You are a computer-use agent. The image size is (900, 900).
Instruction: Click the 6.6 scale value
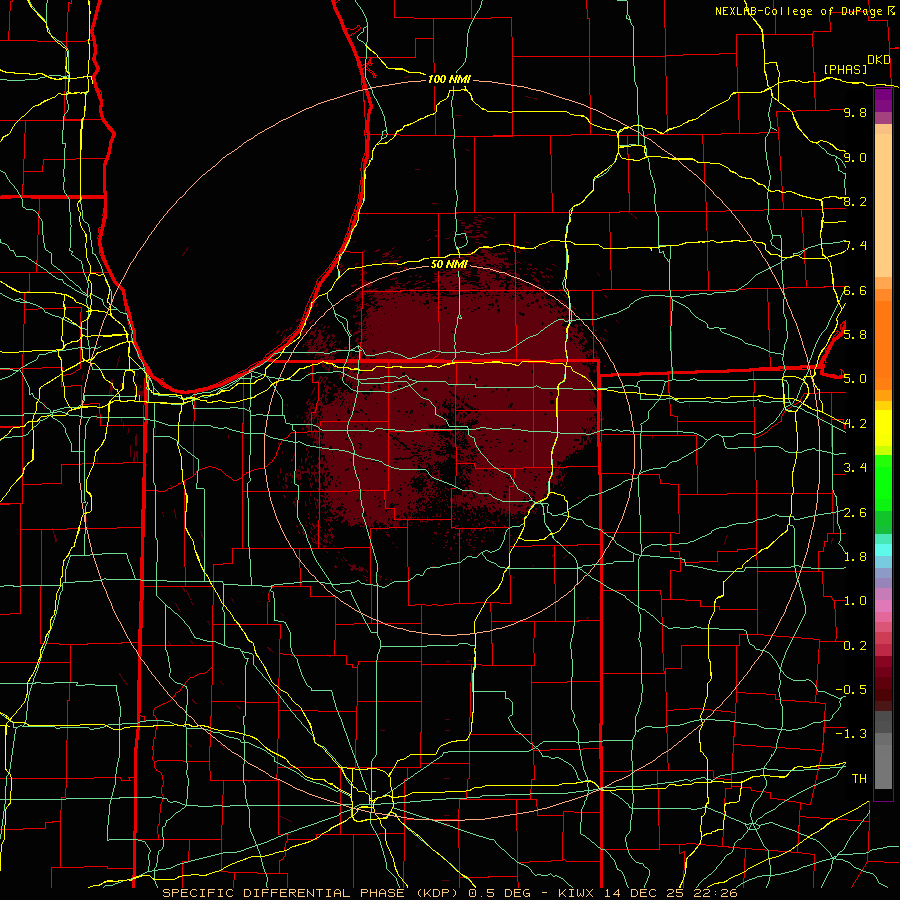(855, 290)
